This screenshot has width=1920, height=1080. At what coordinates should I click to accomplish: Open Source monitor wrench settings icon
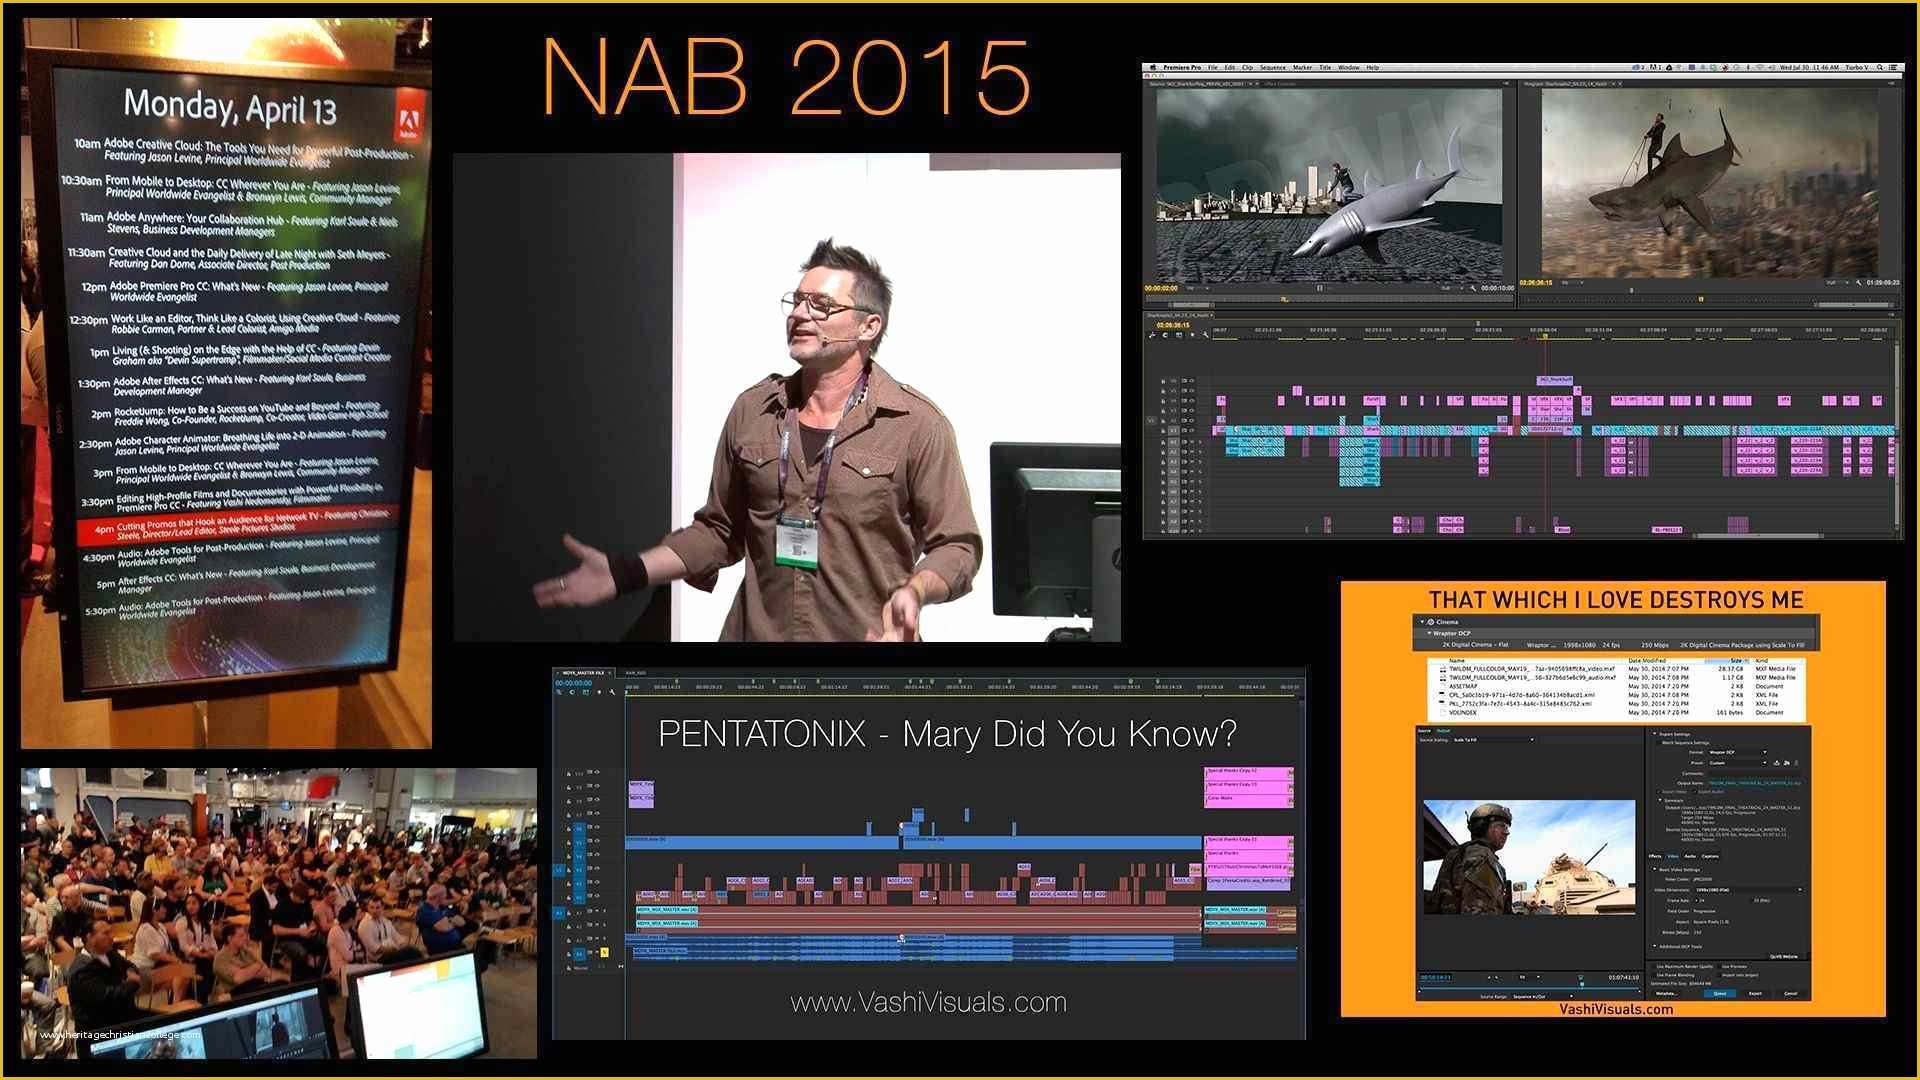tap(1473, 288)
